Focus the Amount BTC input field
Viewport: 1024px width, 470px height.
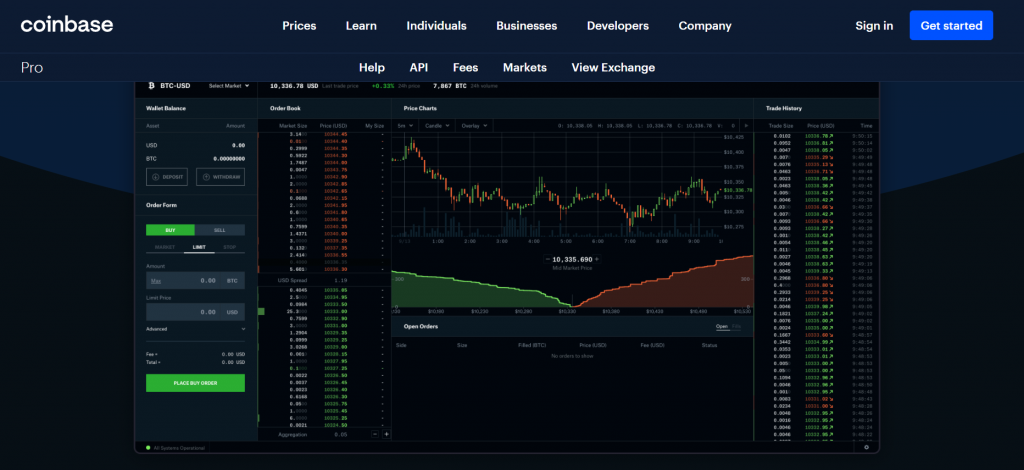coord(195,281)
